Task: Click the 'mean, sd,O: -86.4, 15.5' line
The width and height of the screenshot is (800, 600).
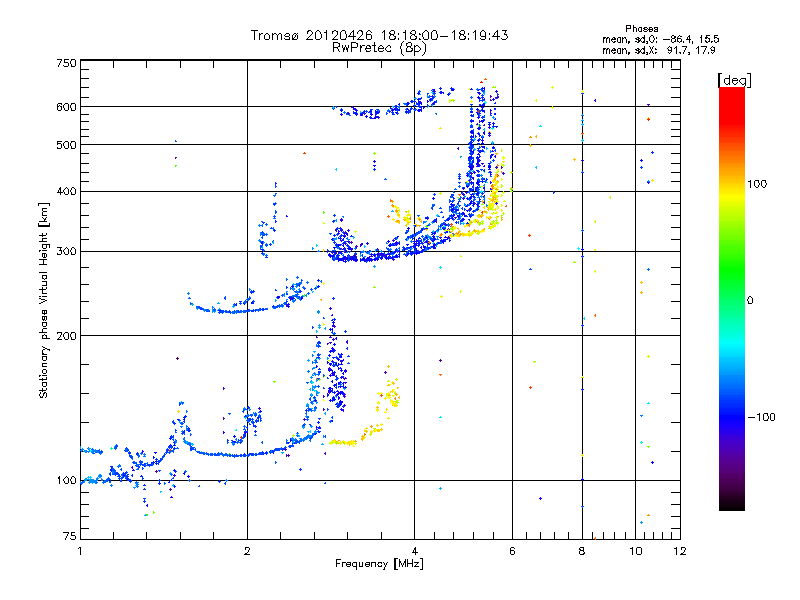Action: pos(661,39)
